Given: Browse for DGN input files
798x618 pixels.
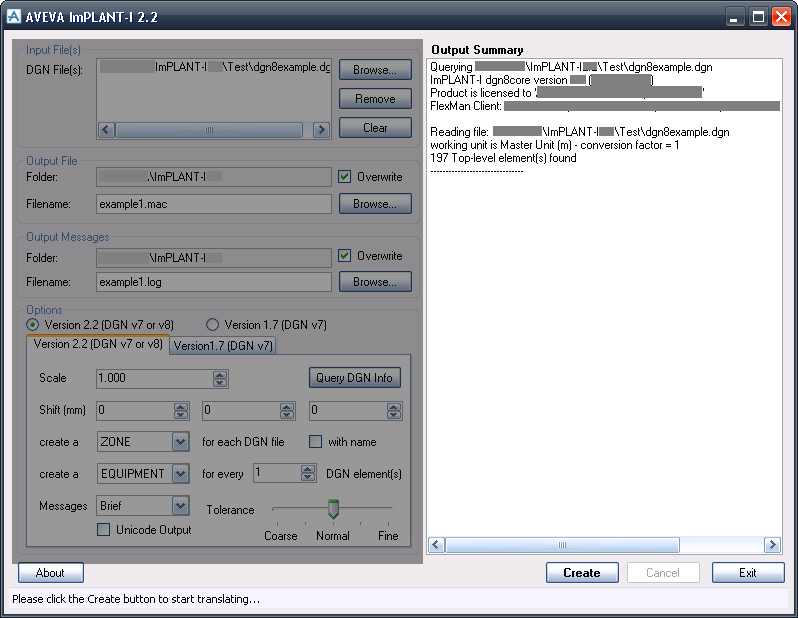Looking at the screenshot, I should coord(375,70).
